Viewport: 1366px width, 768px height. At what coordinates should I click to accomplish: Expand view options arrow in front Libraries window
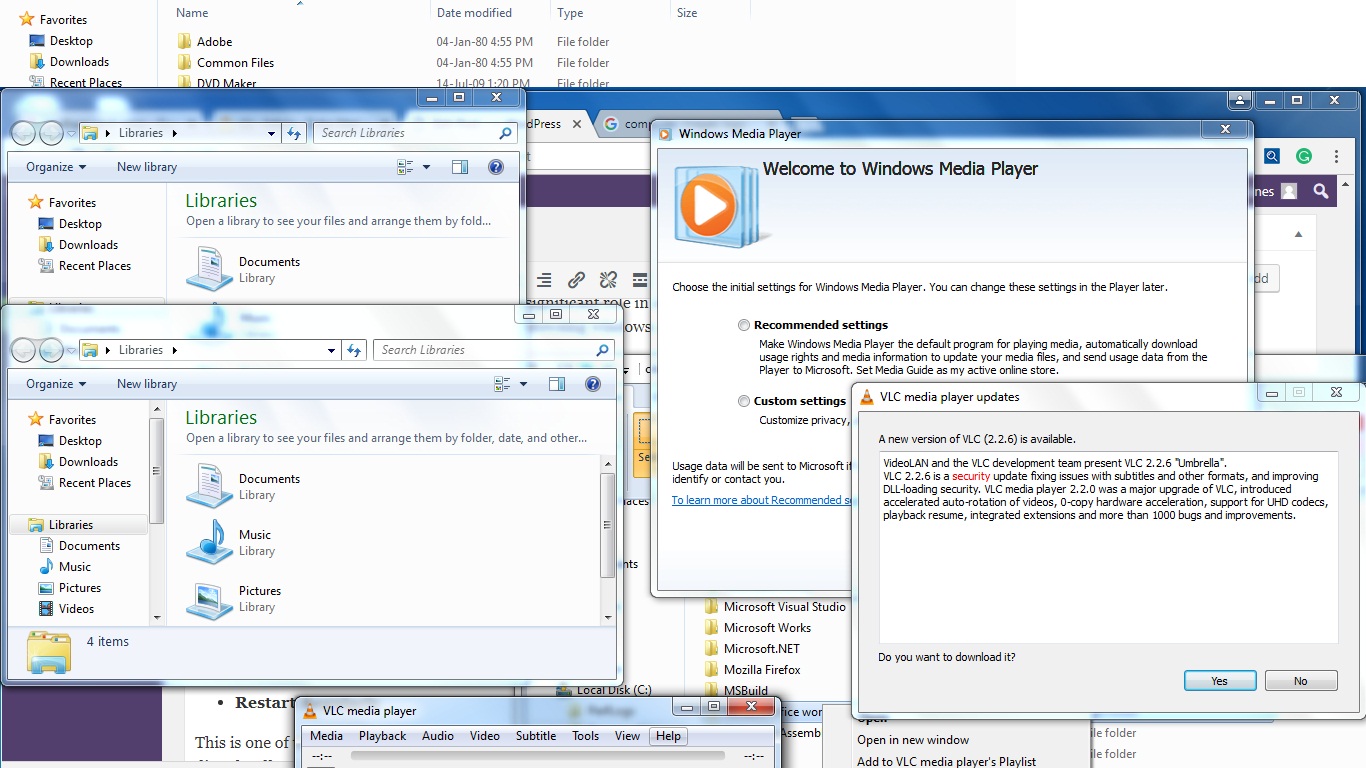[x=523, y=384]
